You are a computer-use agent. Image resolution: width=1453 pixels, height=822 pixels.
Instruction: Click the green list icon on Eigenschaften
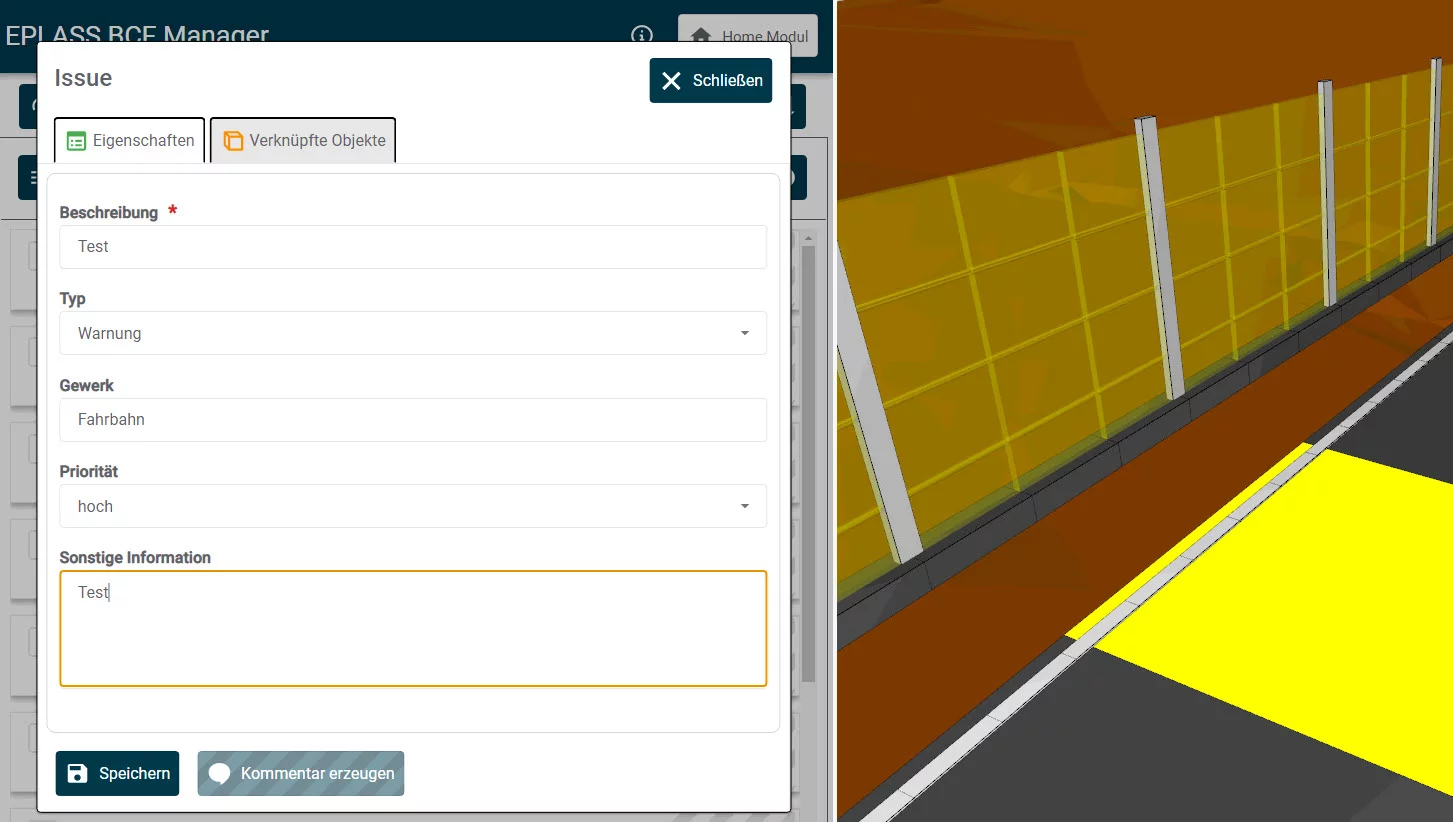(76, 141)
